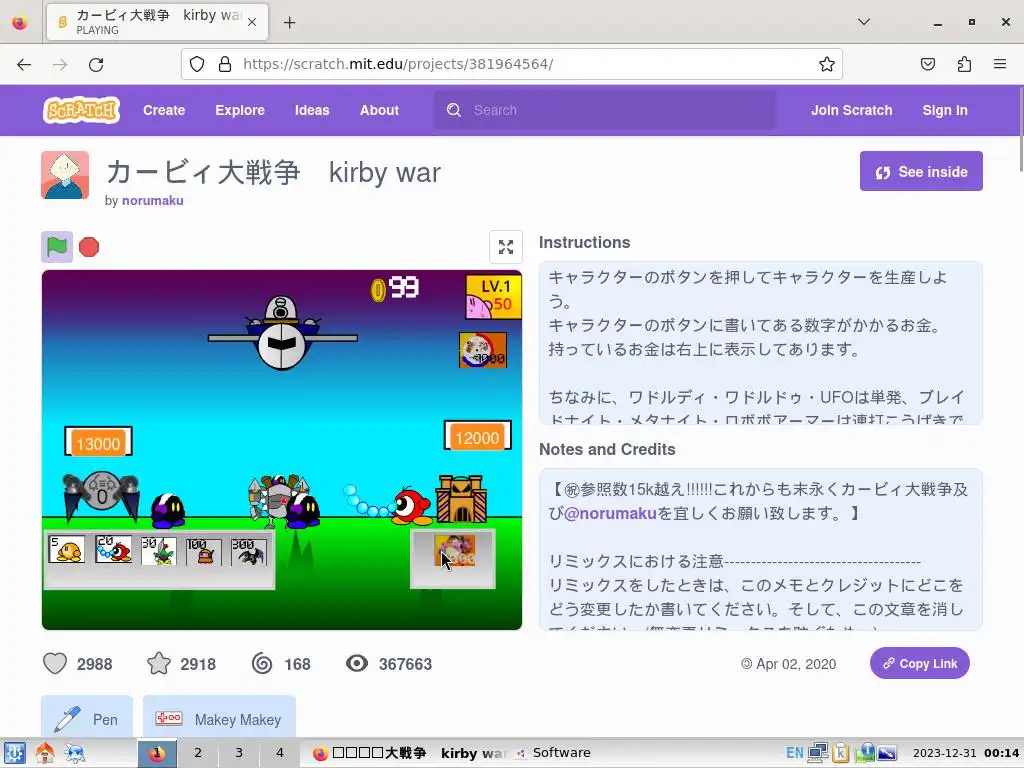Focus the Scratch search field
Screen dimensions: 1024x768
coord(605,110)
